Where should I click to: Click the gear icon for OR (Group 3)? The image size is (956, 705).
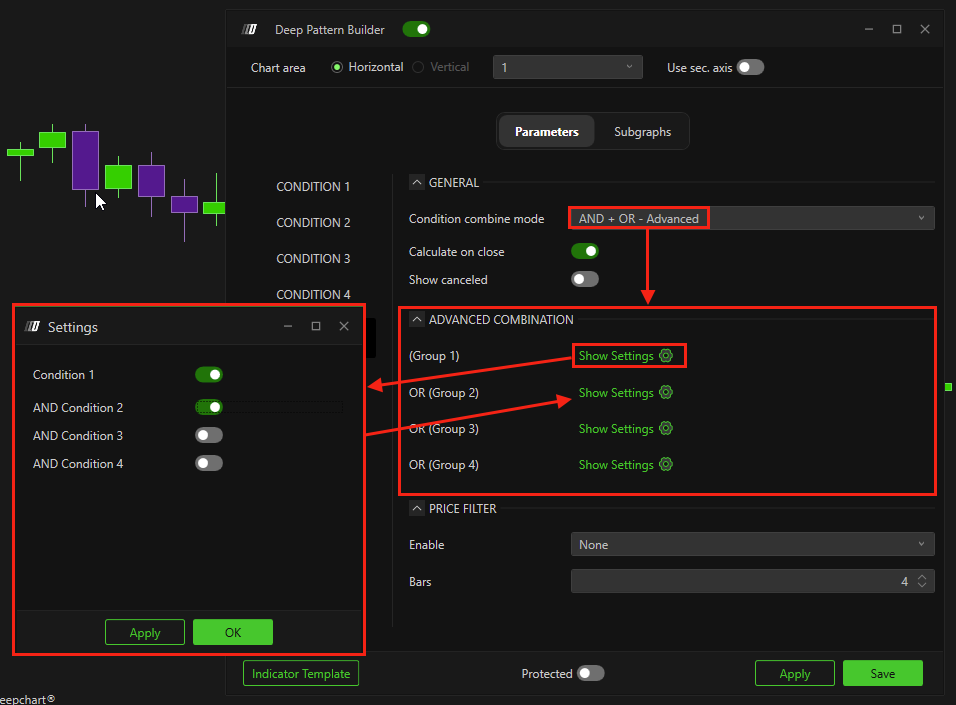[667, 429]
